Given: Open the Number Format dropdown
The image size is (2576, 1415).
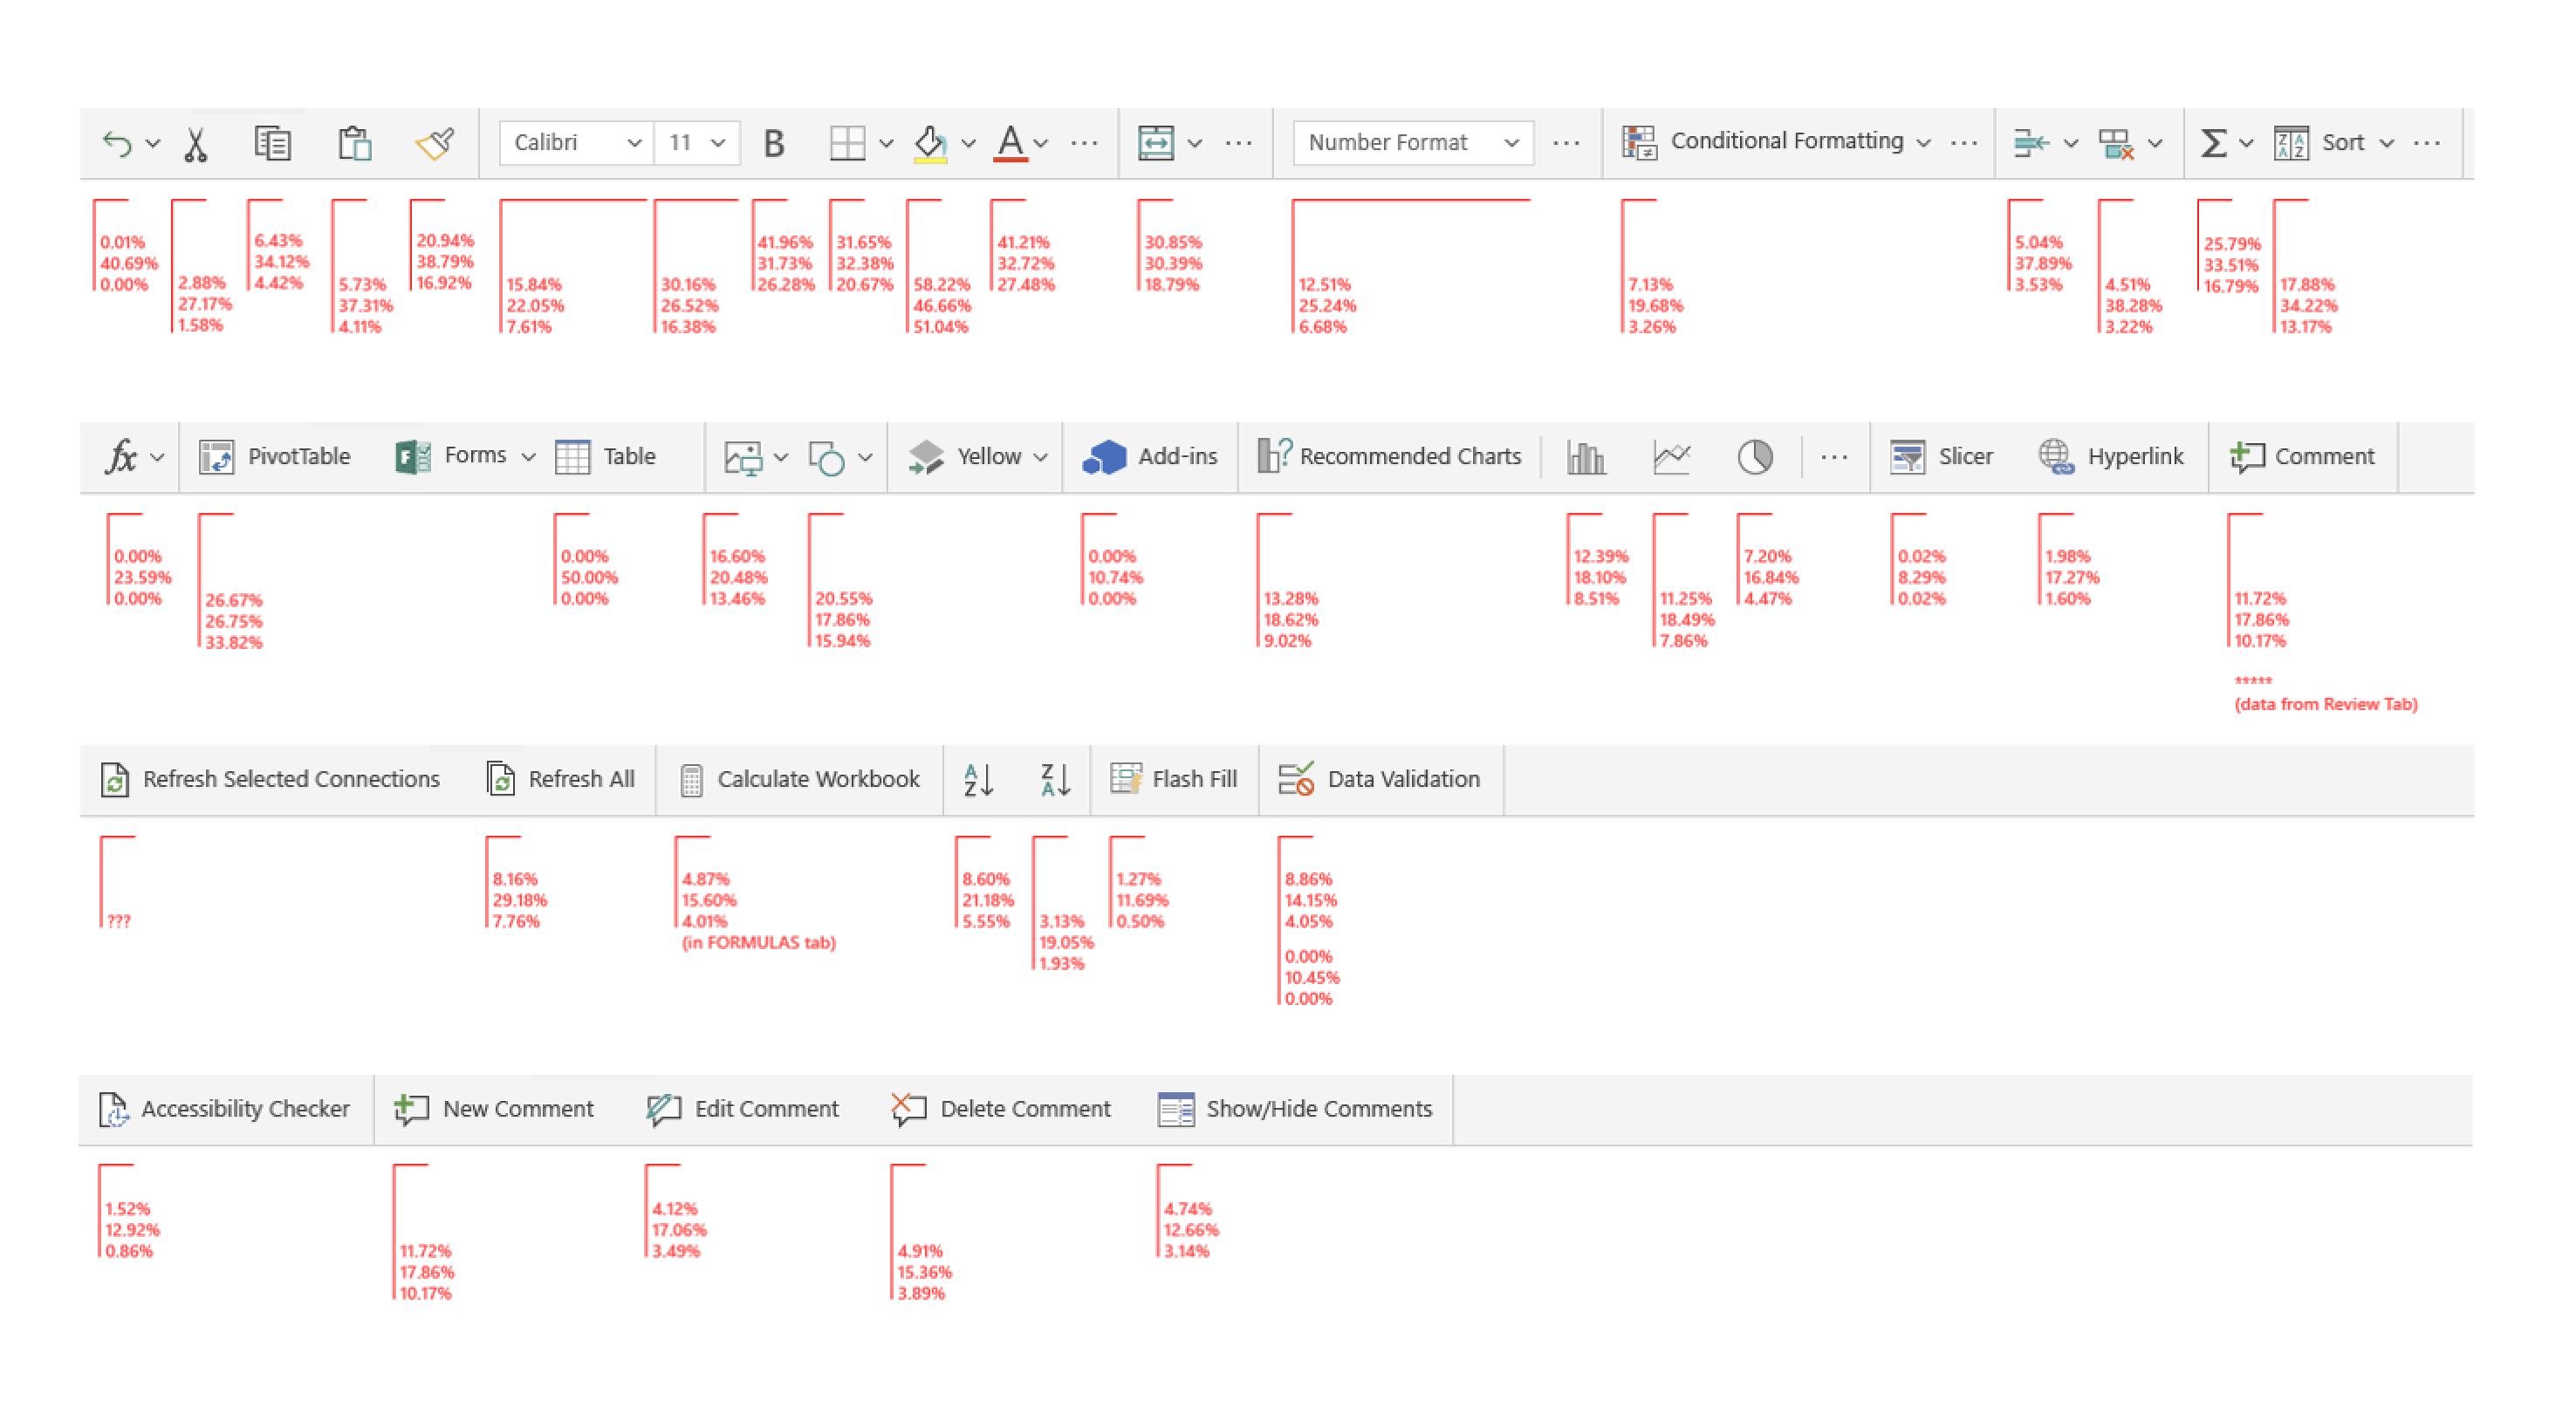Looking at the screenshot, I should pyautogui.click(x=1412, y=143).
